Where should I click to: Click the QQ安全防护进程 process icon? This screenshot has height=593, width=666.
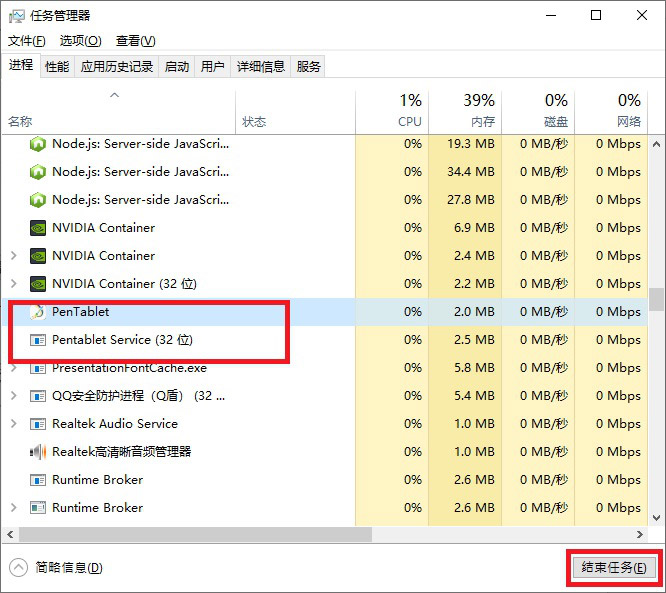pyautogui.click(x=38, y=396)
